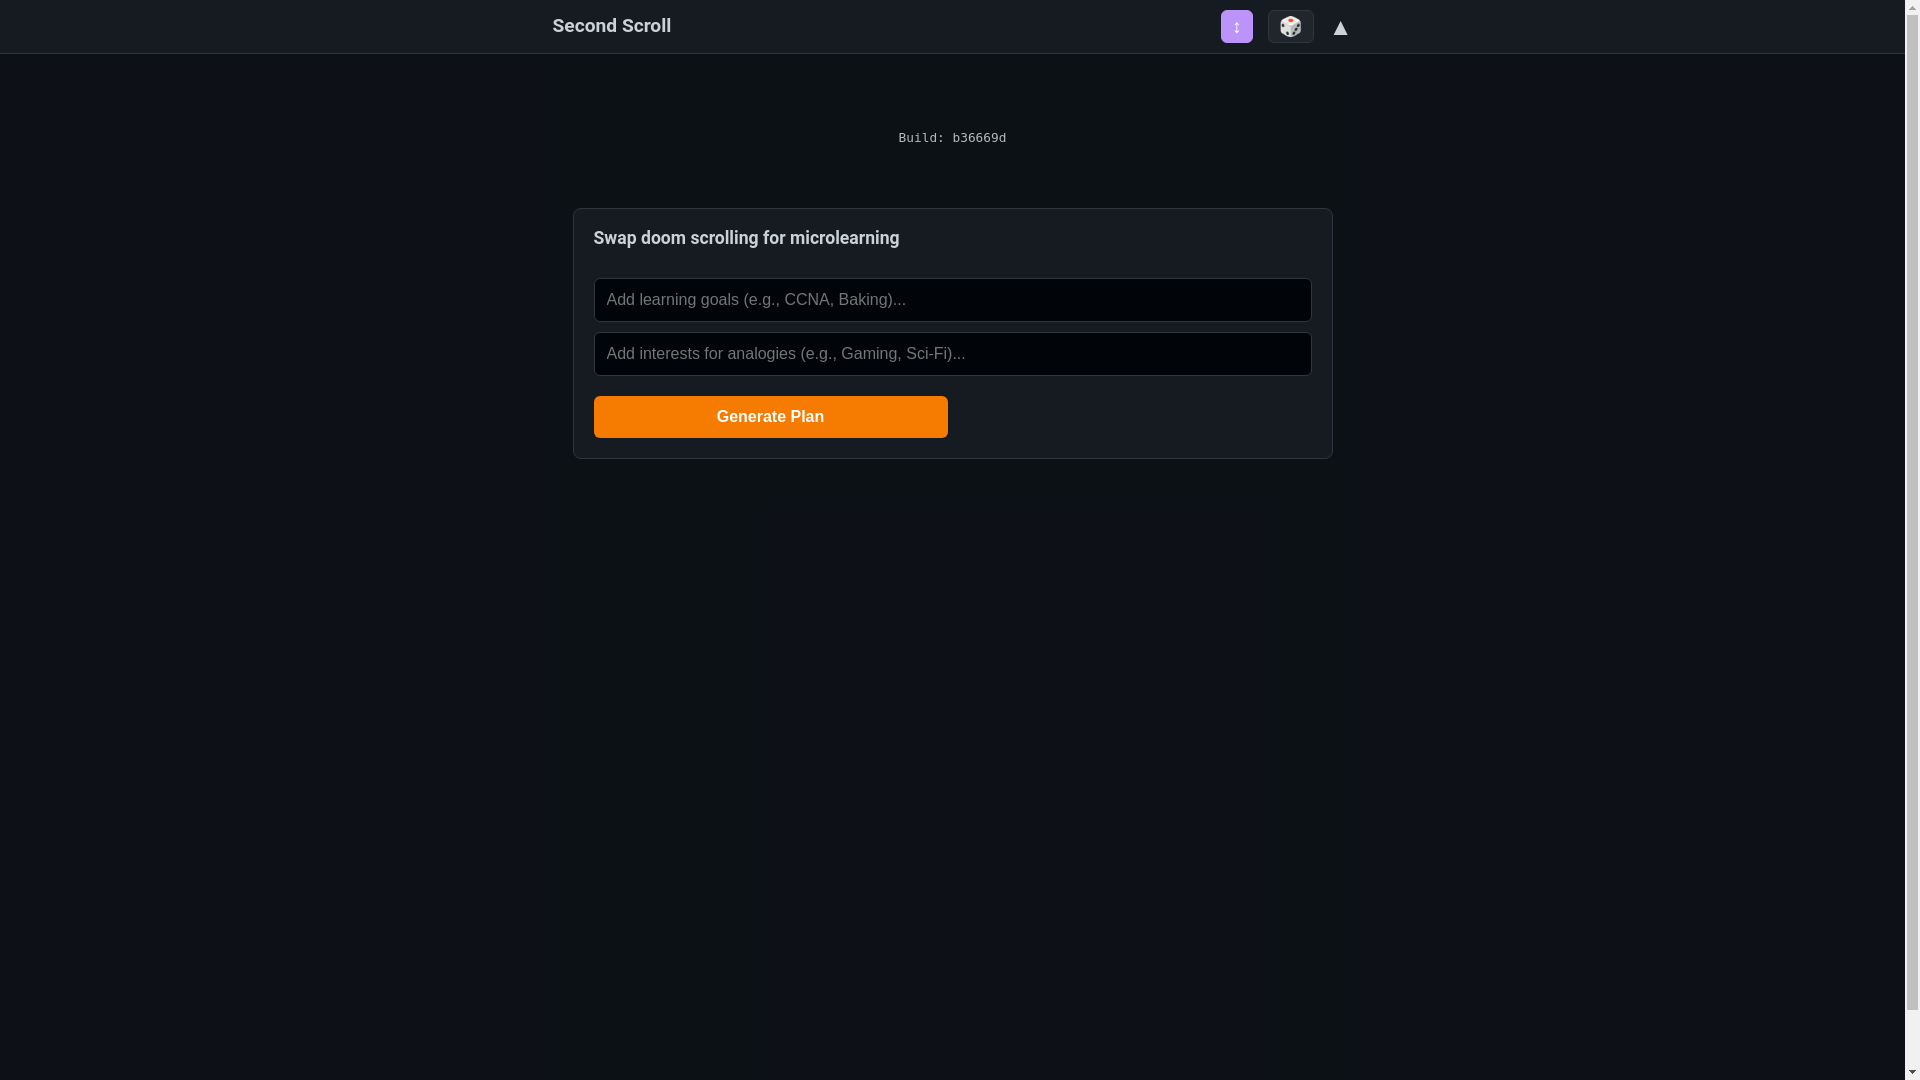
Task: Hit Generate Plan to create plan
Action: (x=769, y=417)
